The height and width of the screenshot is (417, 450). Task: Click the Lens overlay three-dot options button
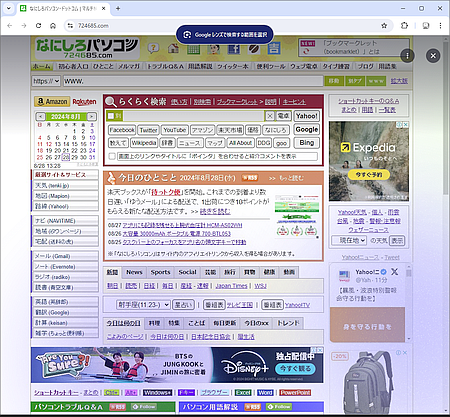407,55
